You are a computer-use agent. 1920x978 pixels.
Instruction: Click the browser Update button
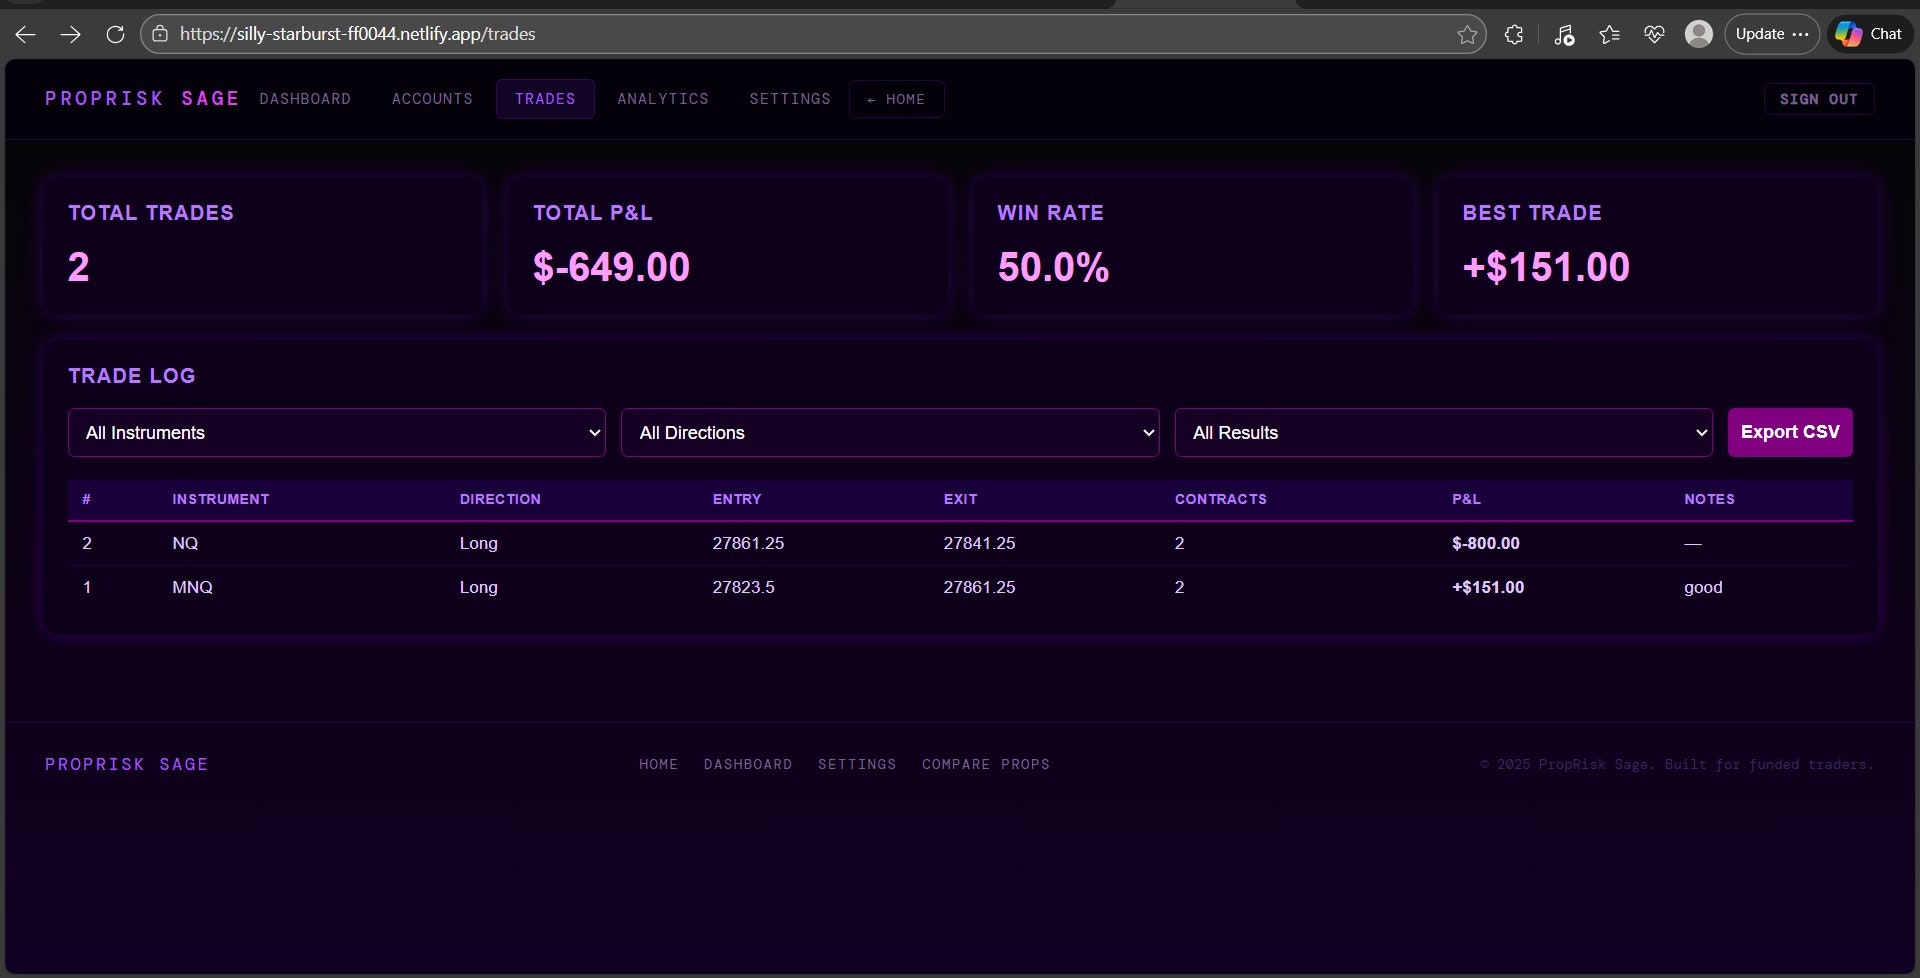click(1771, 34)
